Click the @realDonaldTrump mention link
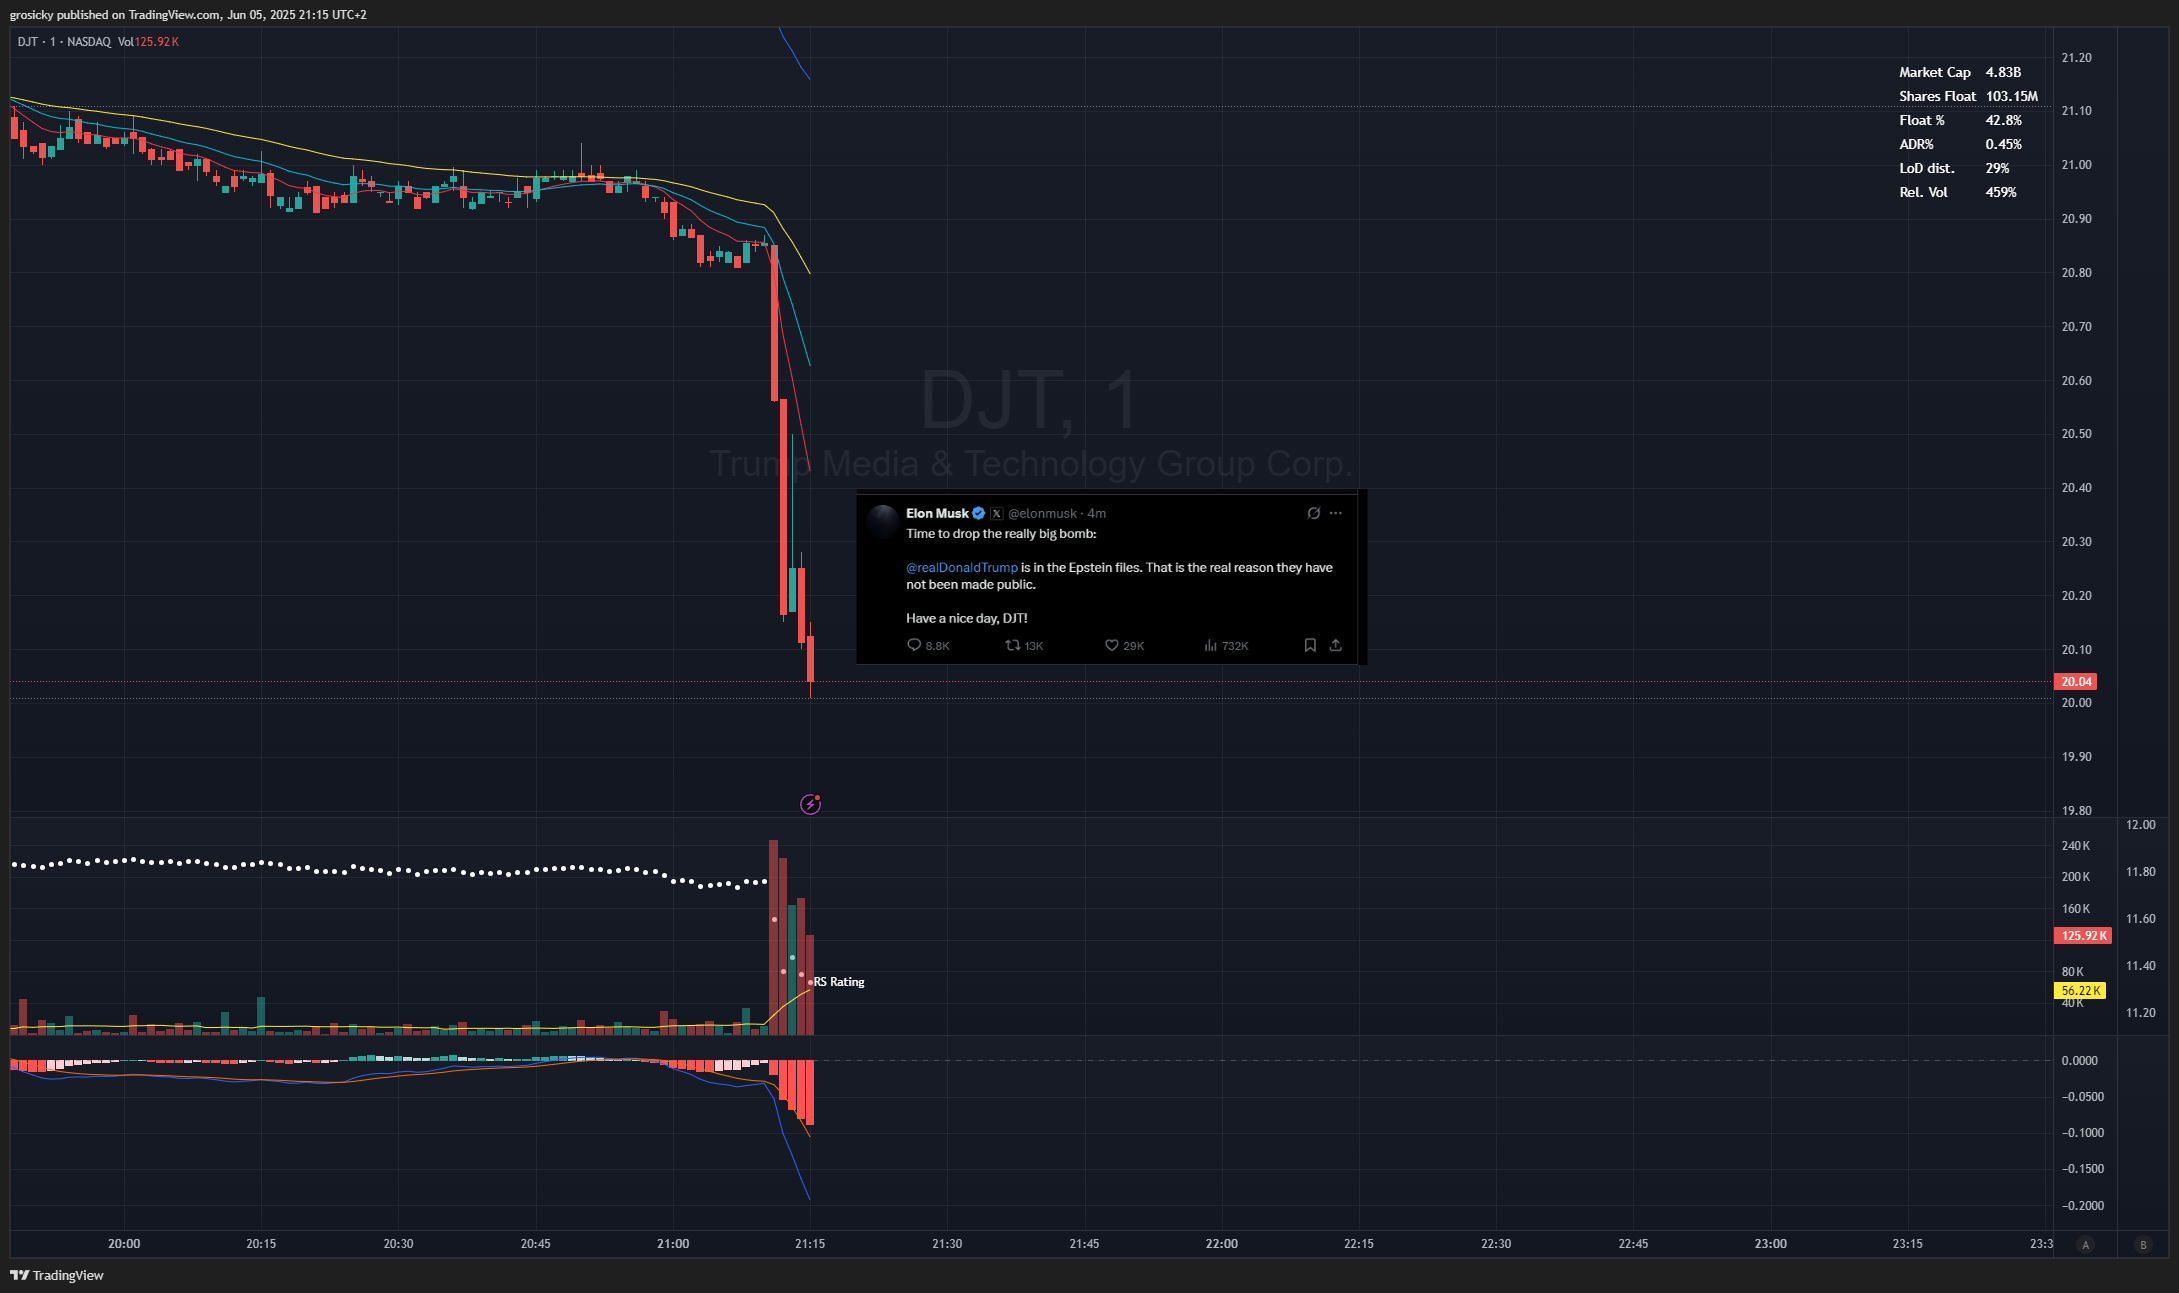This screenshot has width=2179, height=1293. coord(961,567)
